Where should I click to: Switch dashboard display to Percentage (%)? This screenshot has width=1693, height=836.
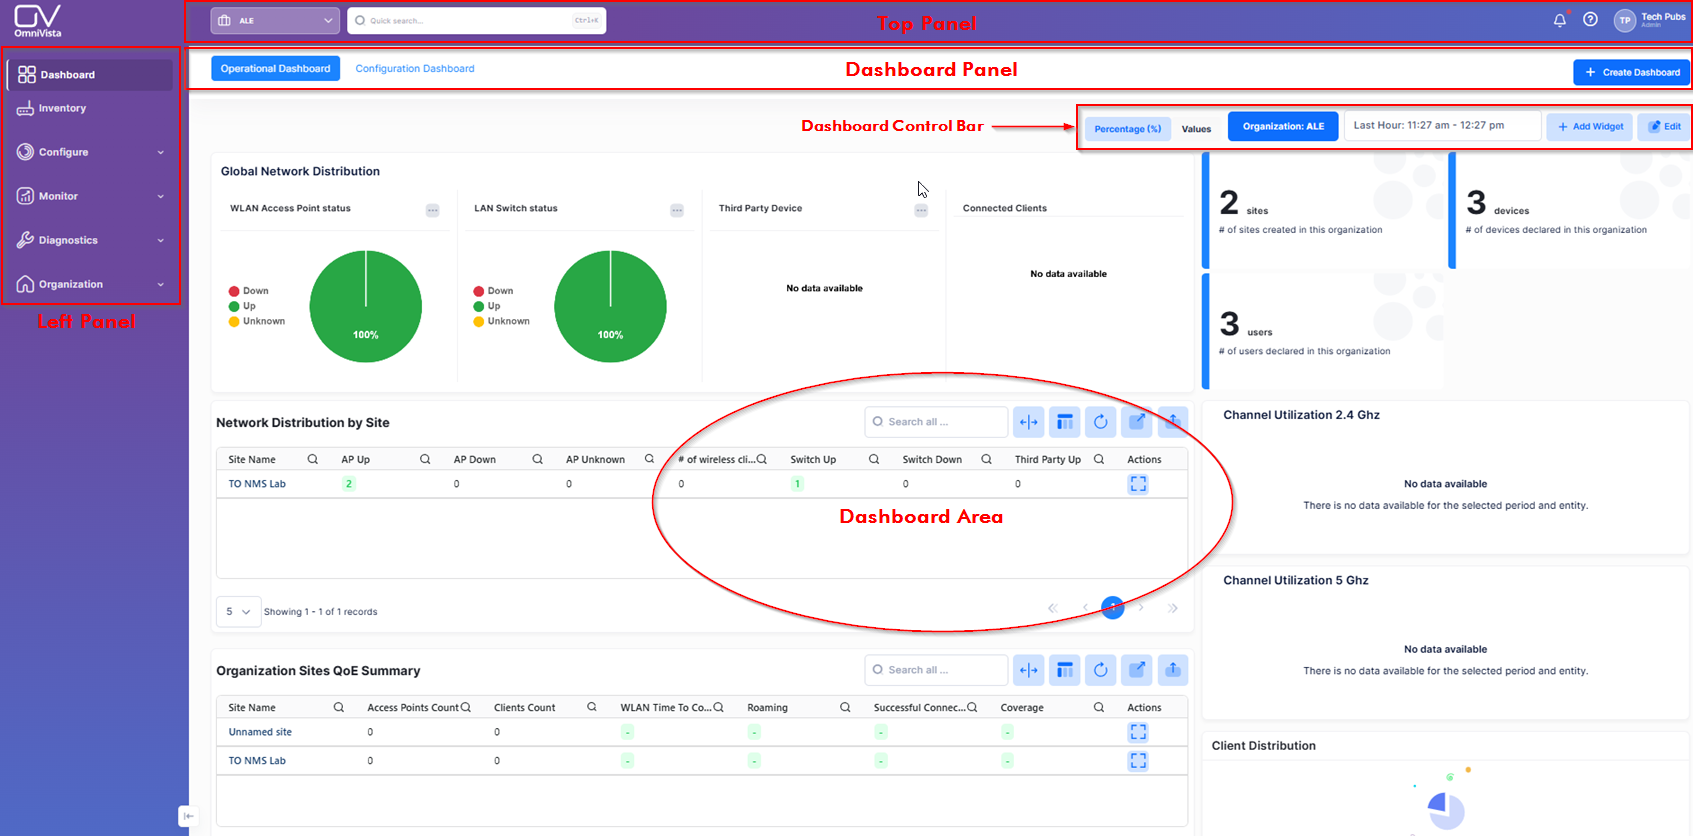click(1128, 128)
